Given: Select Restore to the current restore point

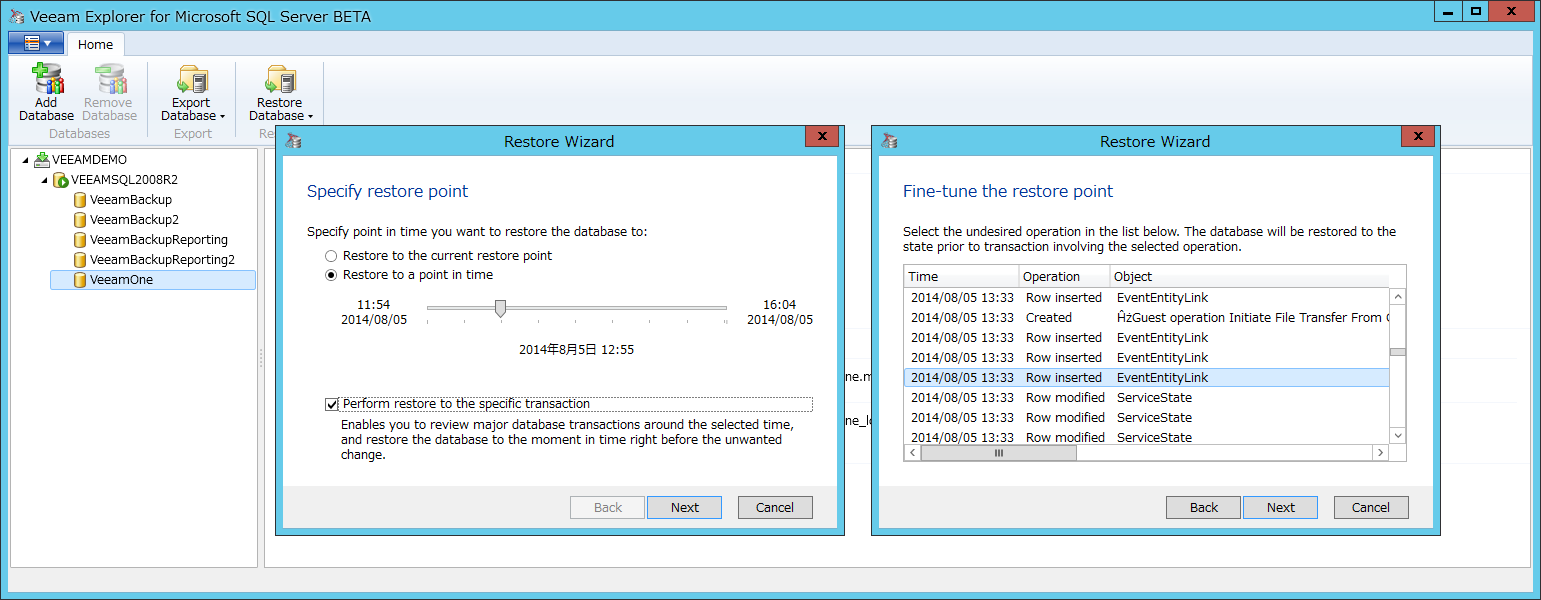Looking at the screenshot, I should point(332,256).
